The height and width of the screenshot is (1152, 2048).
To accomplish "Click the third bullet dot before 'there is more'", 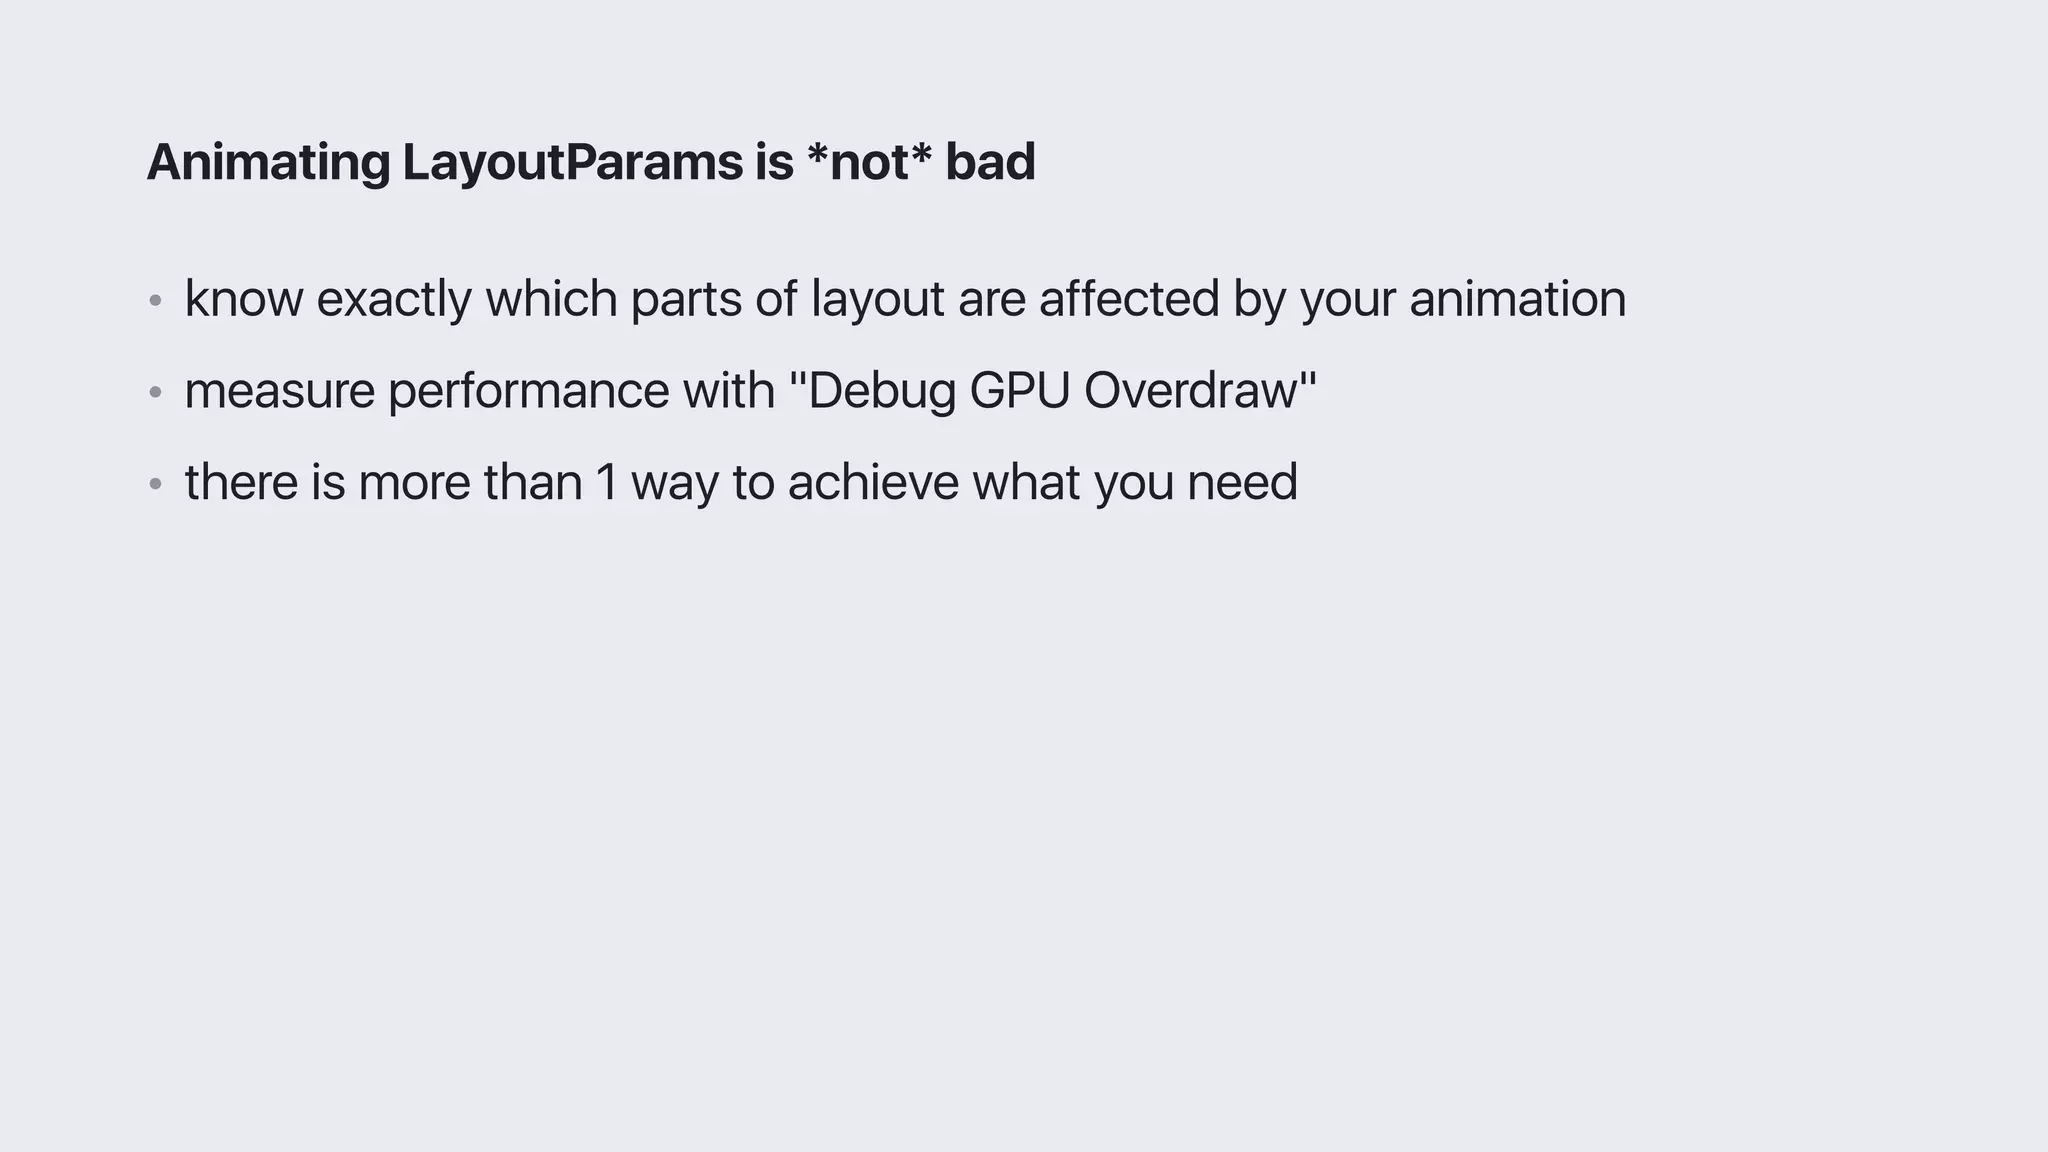I will point(155,484).
